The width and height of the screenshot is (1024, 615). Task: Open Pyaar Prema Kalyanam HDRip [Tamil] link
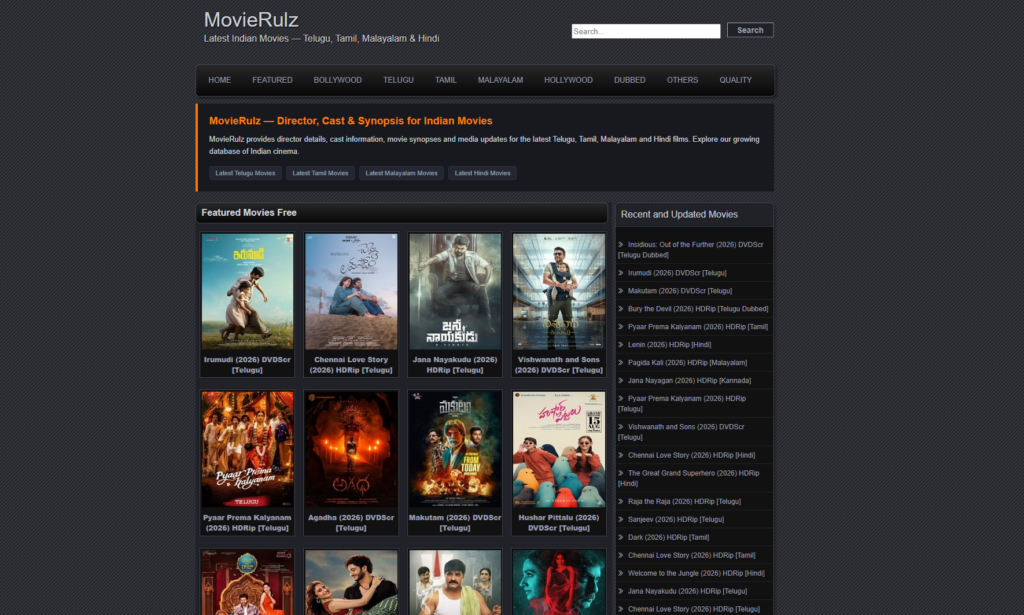pyautogui.click(x=698, y=327)
